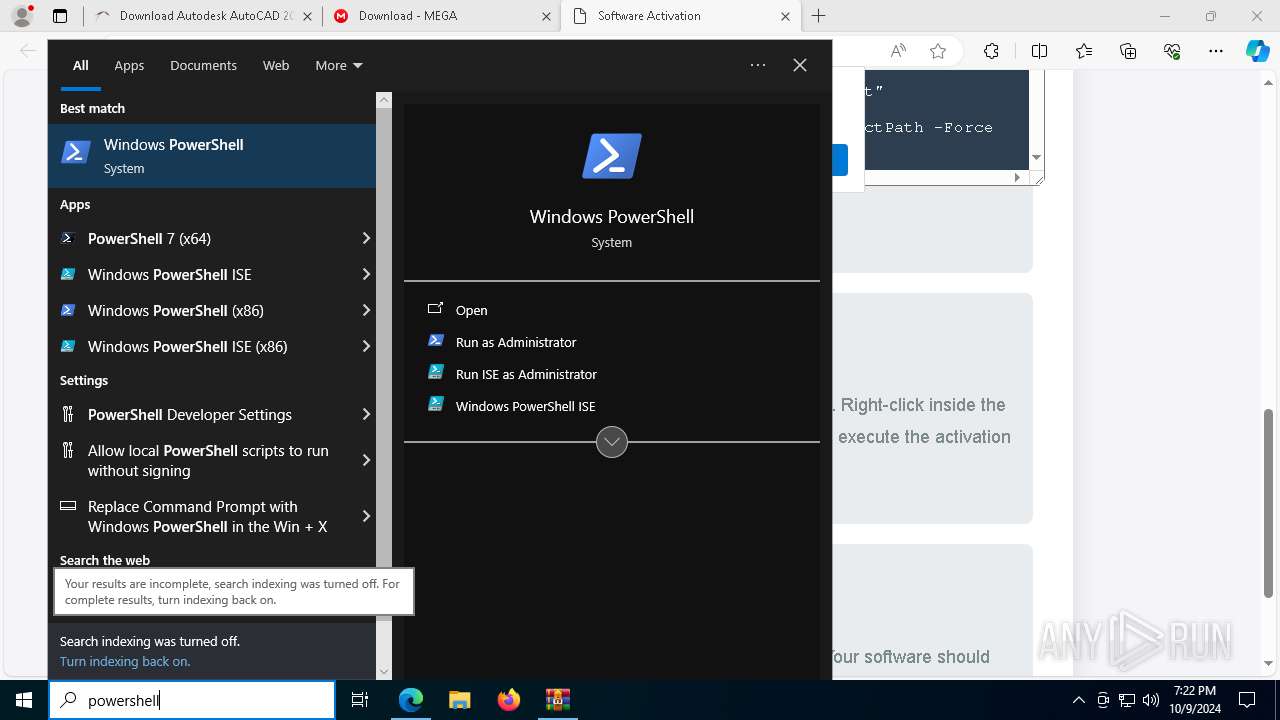
Task: Open Copilot sidebar icon
Action: point(1257,51)
